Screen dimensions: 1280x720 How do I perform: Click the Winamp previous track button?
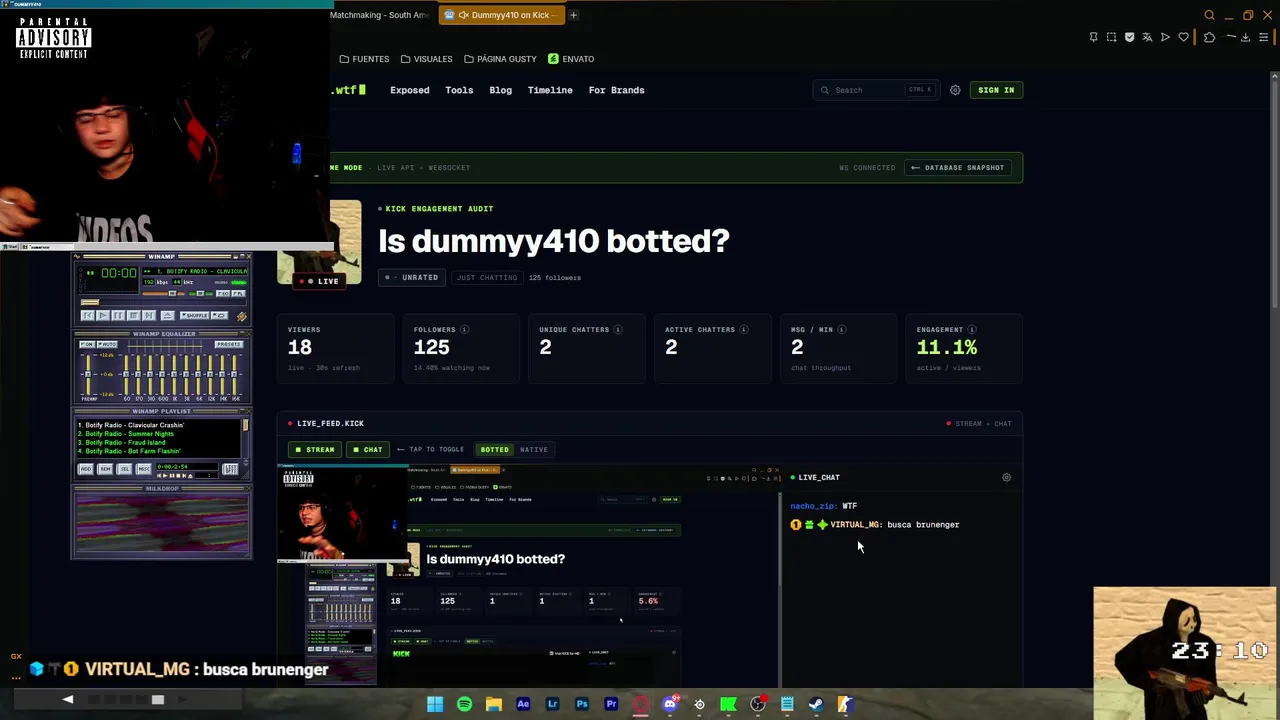tap(88, 315)
